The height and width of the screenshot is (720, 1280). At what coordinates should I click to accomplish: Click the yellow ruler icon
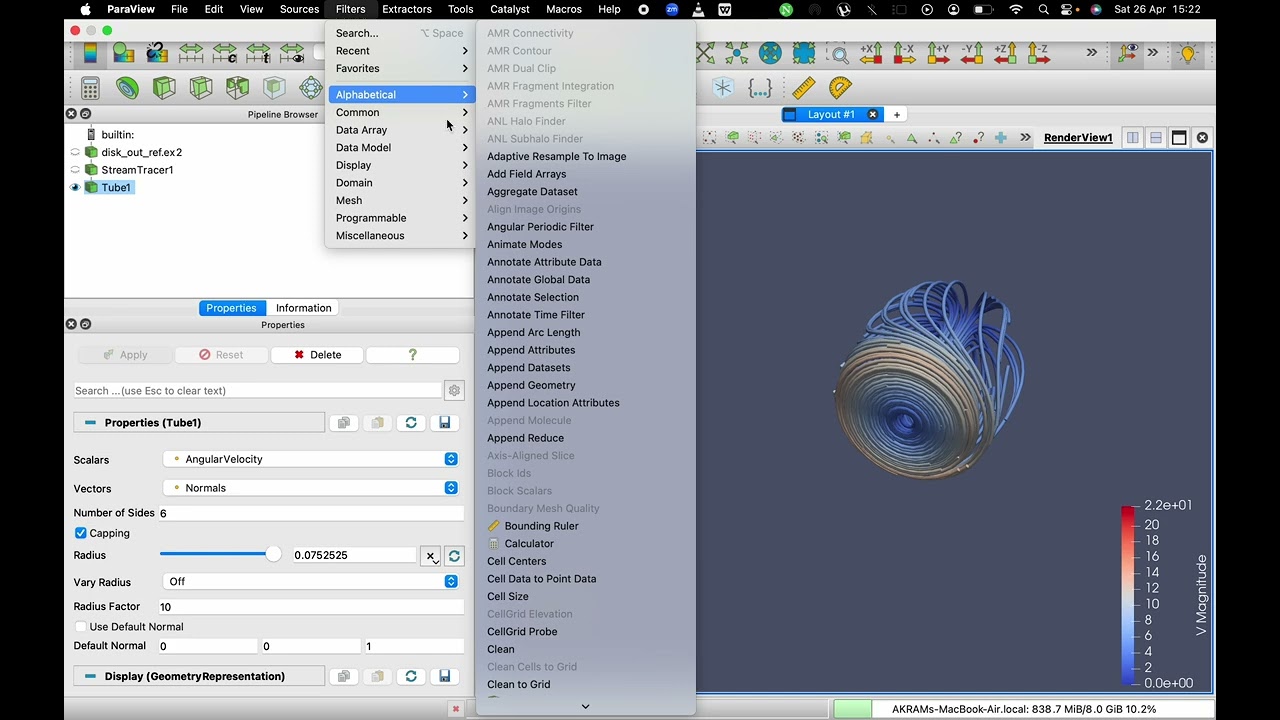(804, 88)
